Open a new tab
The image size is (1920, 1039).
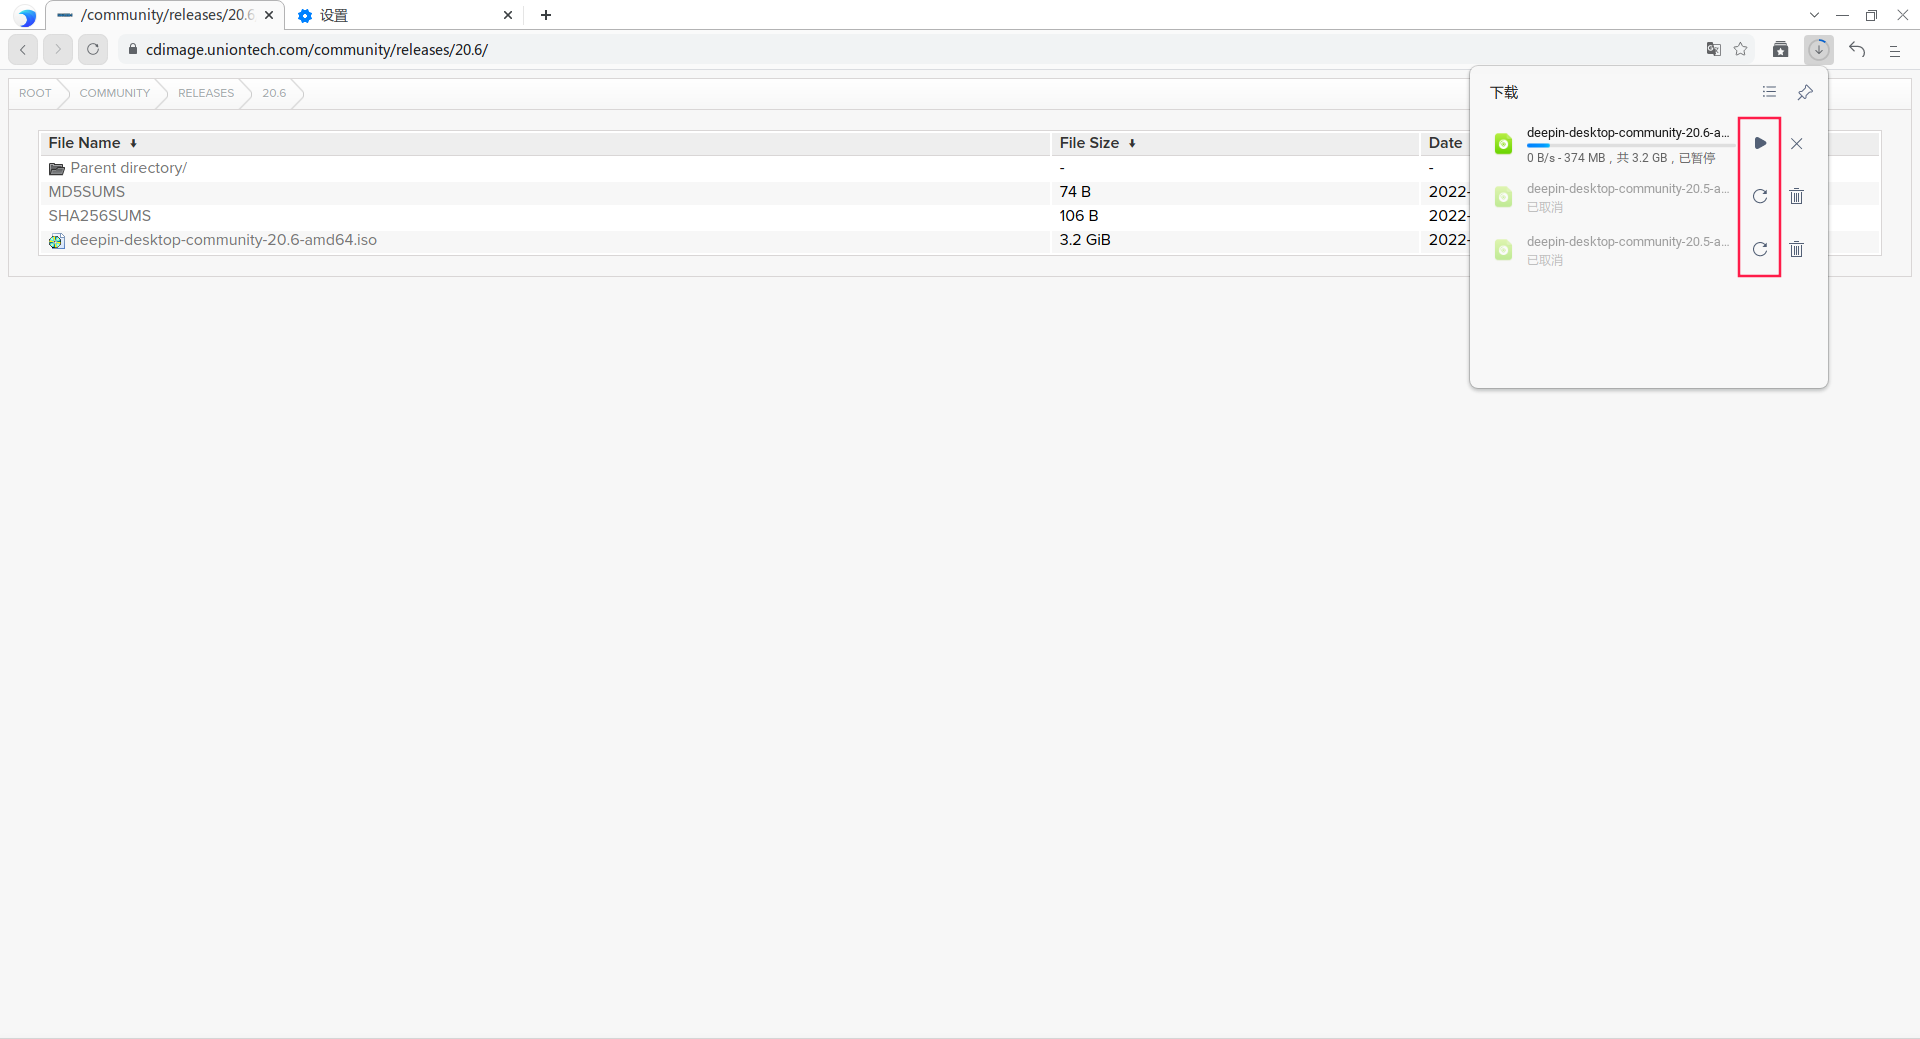(546, 15)
